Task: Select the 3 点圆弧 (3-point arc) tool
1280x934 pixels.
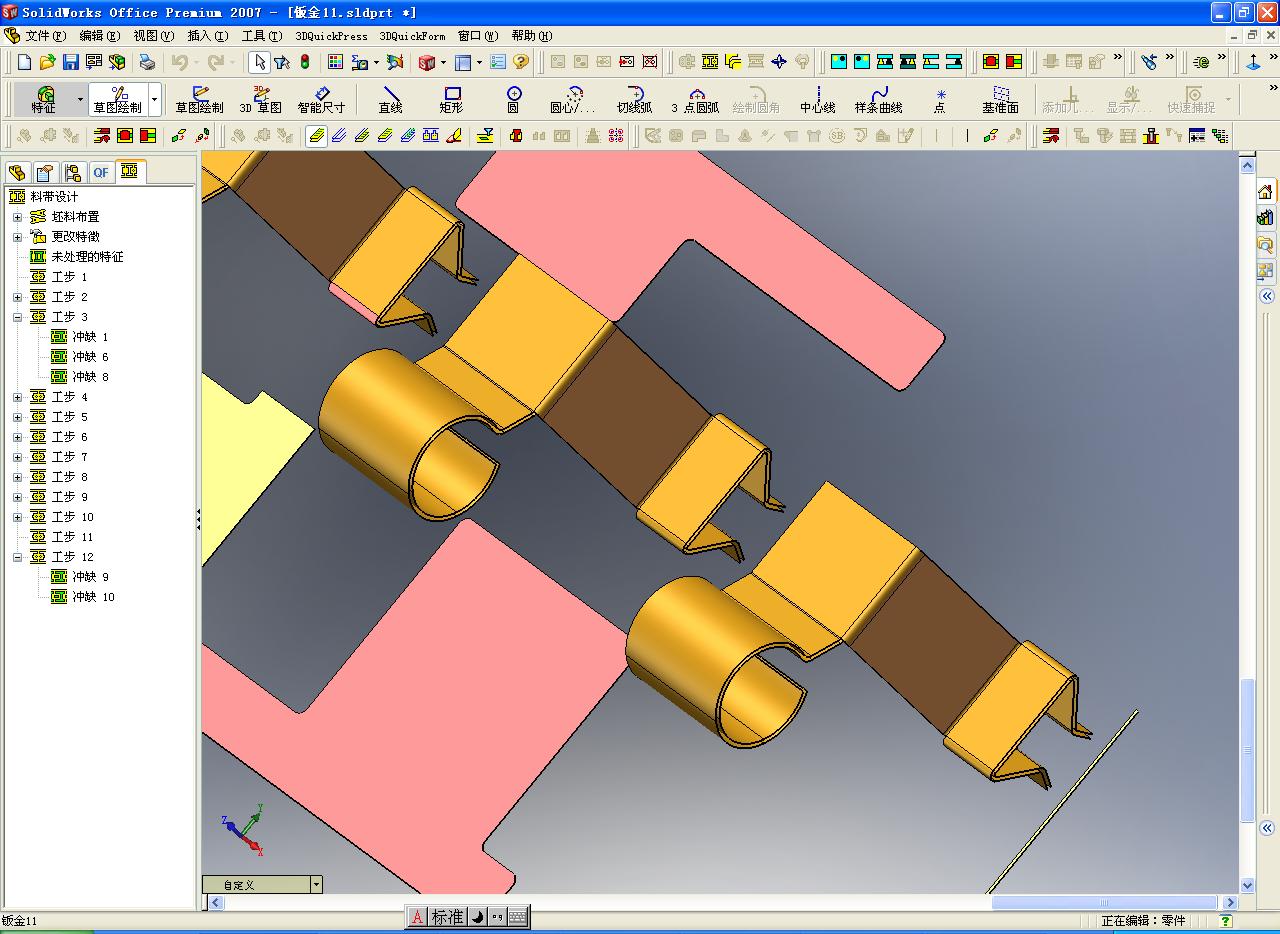Action: pos(695,100)
